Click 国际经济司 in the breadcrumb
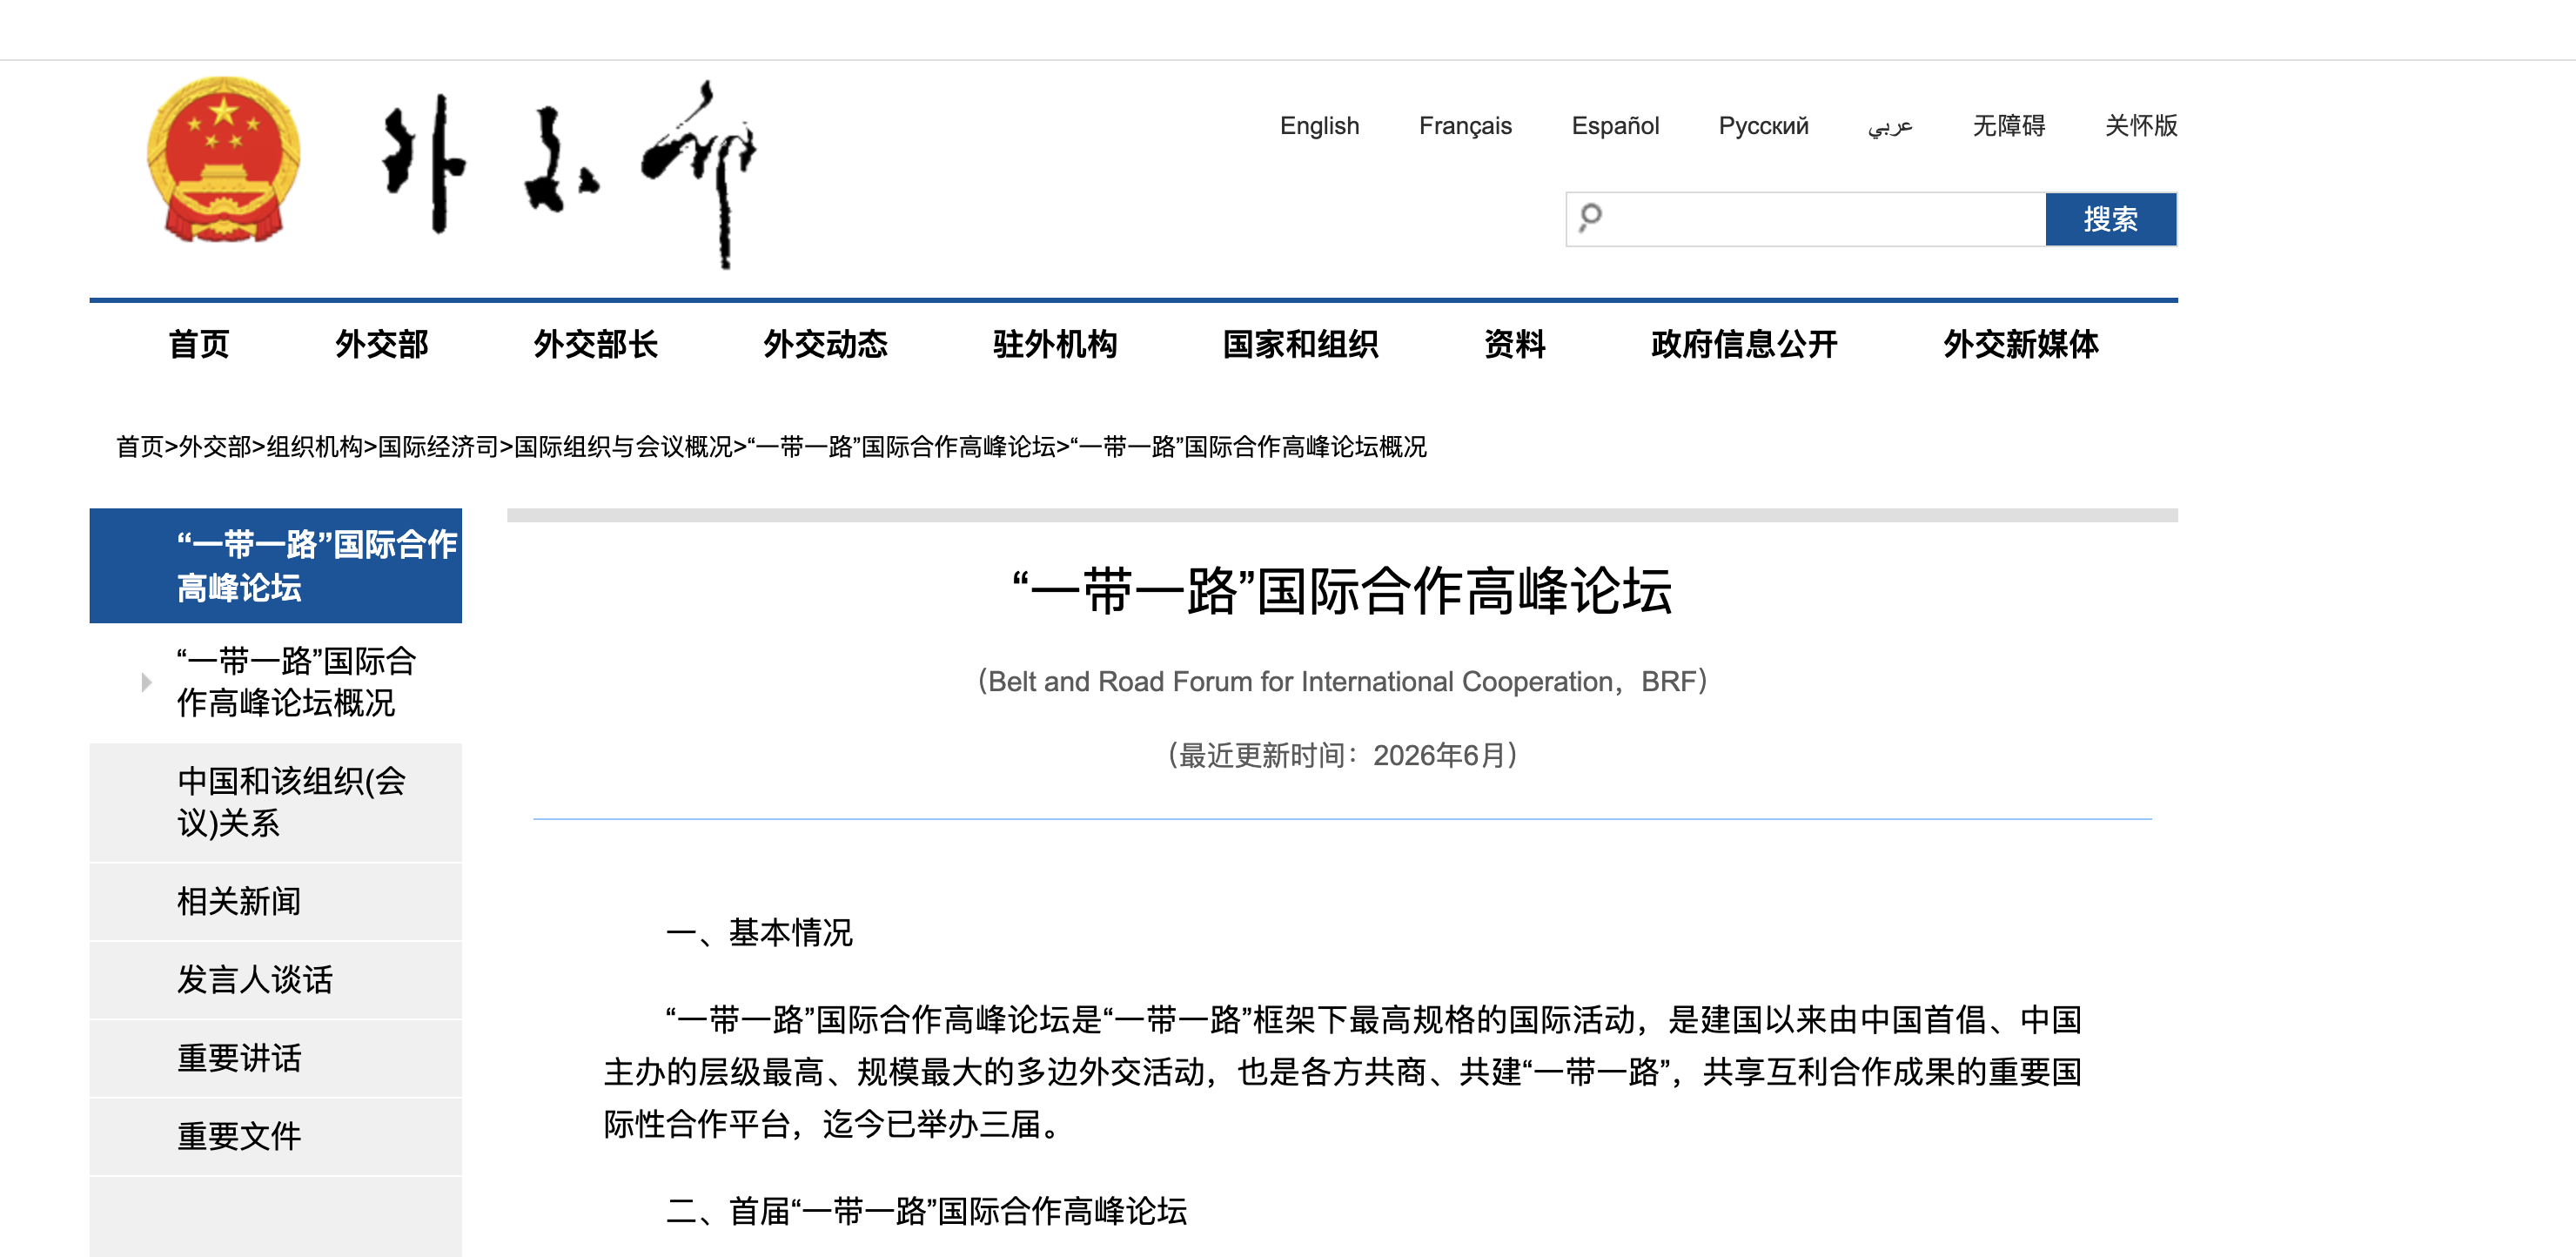 point(438,447)
